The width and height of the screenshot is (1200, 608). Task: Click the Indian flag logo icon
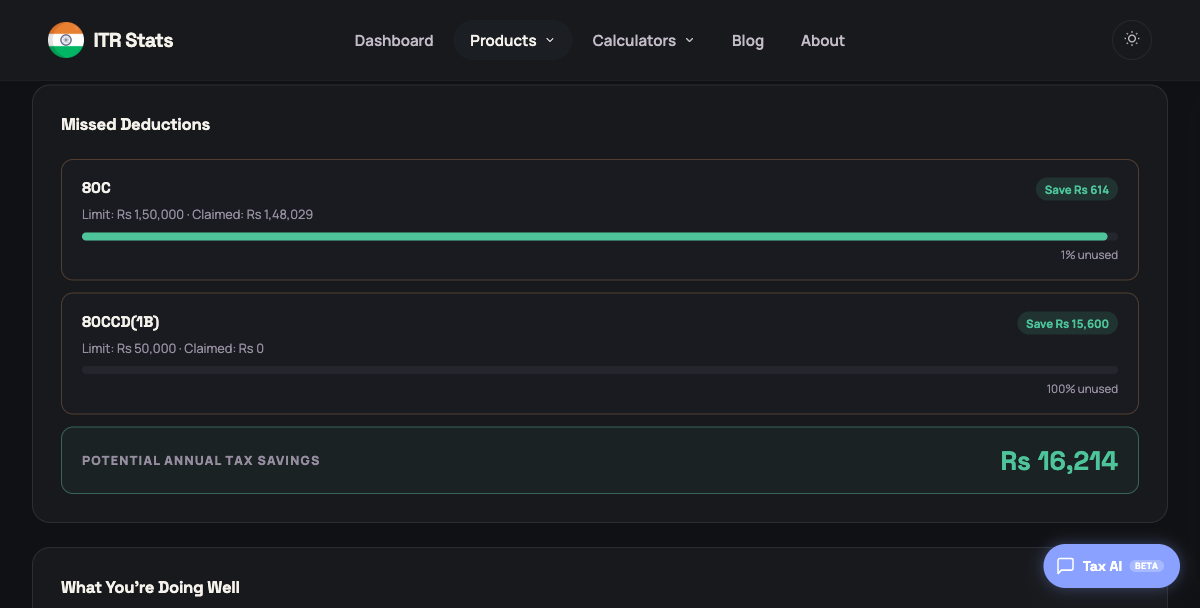click(x=66, y=40)
